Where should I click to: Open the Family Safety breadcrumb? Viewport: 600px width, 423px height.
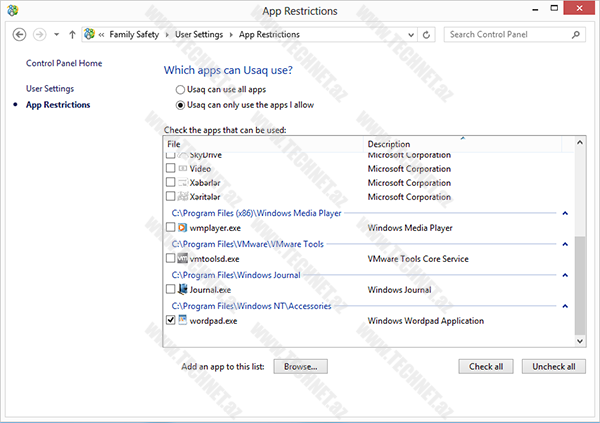tap(137, 34)
